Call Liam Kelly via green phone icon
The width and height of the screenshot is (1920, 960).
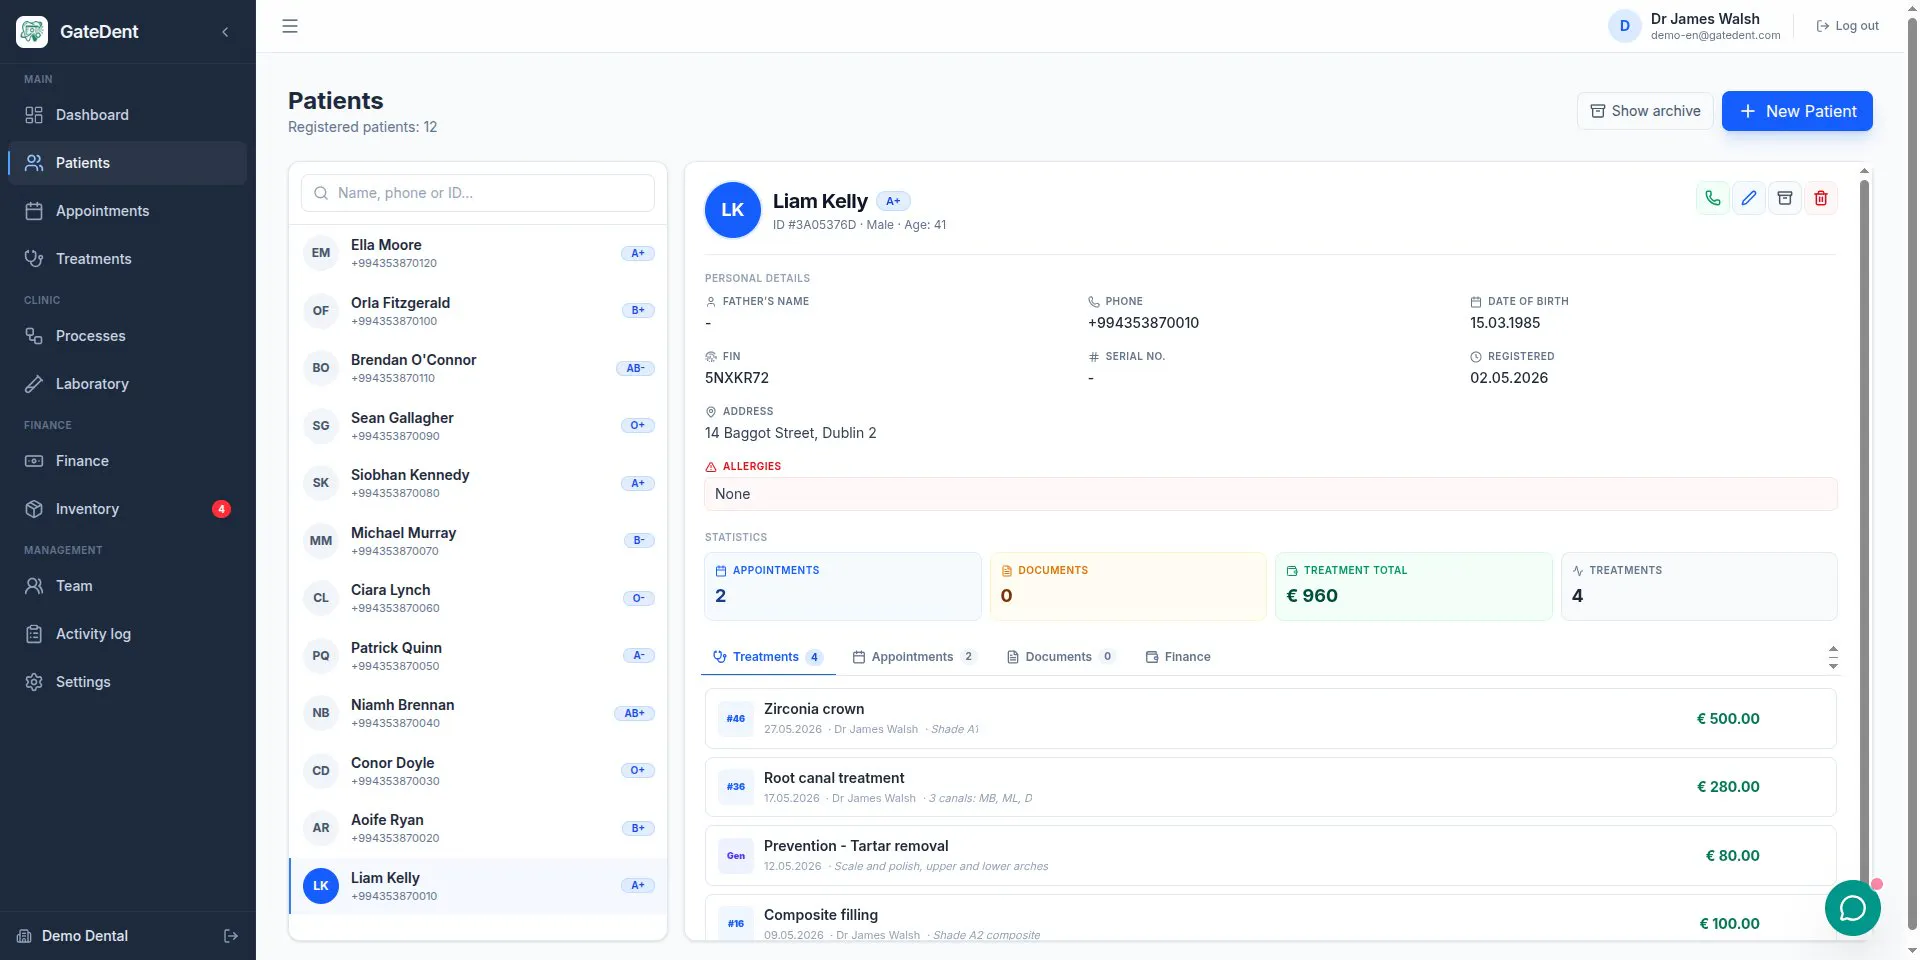point(1713,198)
